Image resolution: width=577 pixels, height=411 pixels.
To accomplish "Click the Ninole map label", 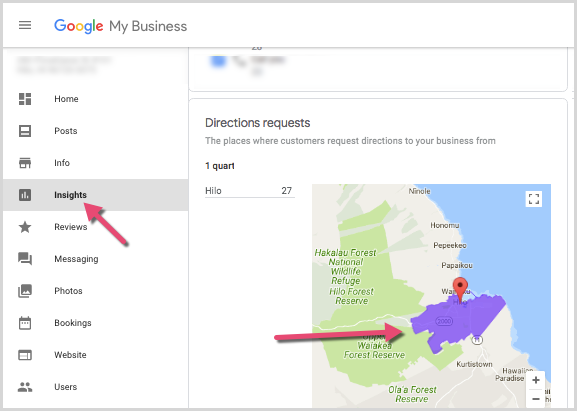I will [x=420, y=191].
